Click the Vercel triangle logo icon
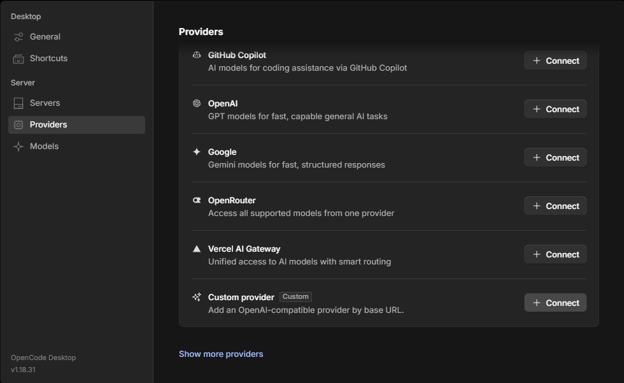 [197, 249]
